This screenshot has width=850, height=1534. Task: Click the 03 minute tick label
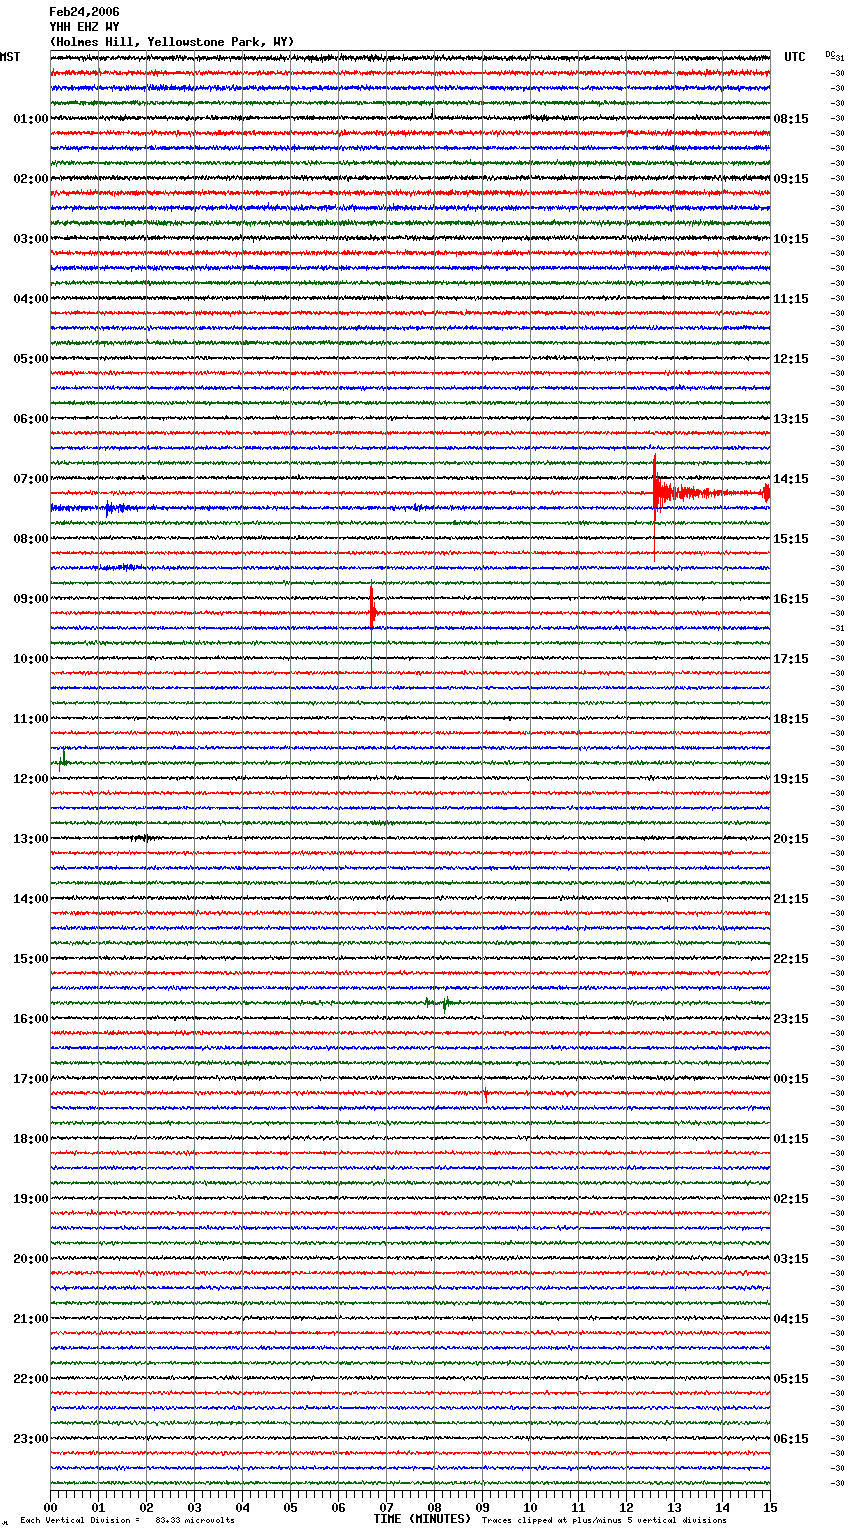[195, 1507]
